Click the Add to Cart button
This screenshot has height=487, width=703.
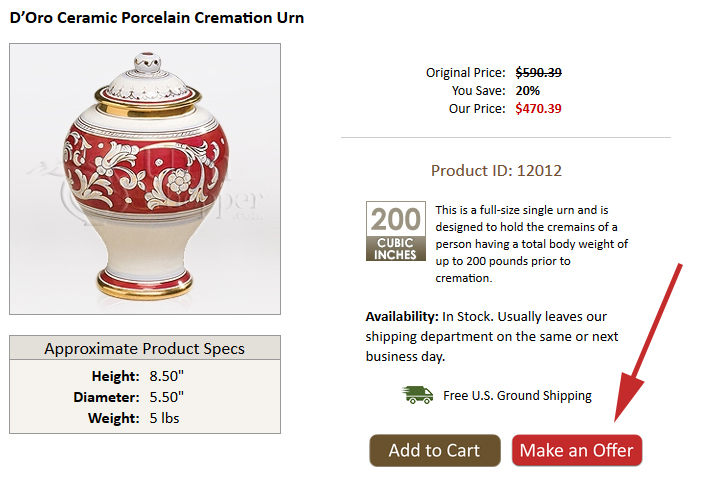click(x=434, y=450)
